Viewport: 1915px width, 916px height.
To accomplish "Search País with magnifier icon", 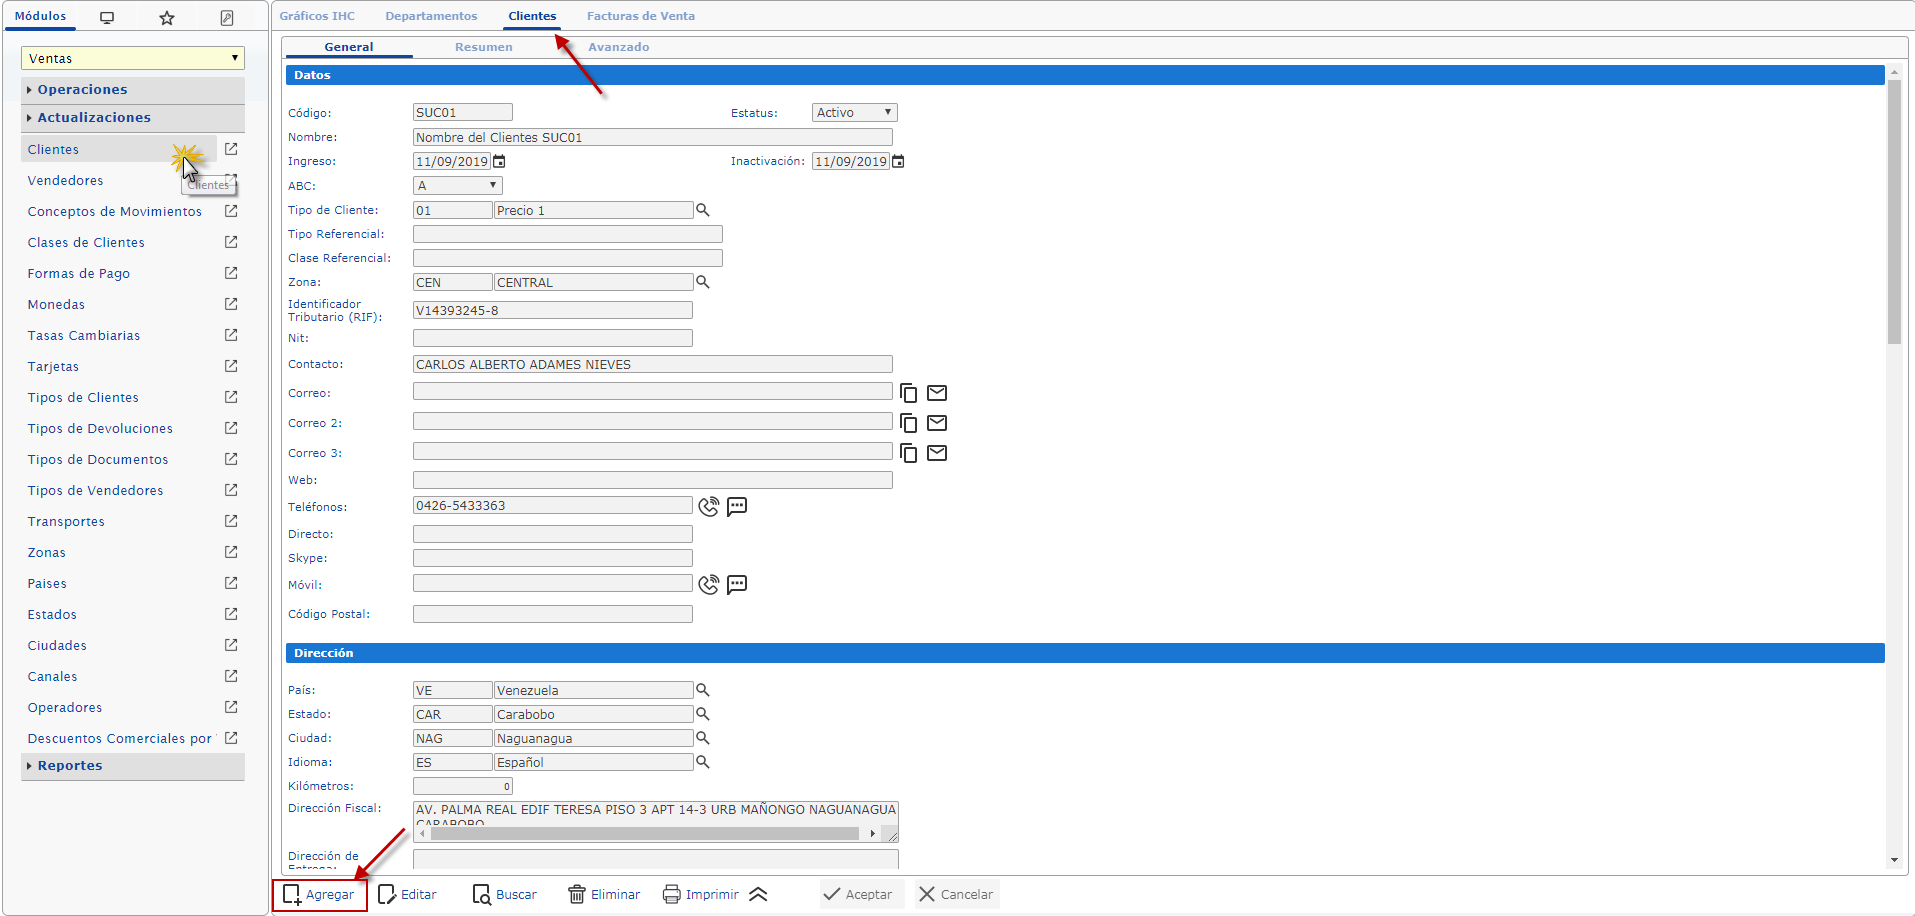I will (703, 690).
